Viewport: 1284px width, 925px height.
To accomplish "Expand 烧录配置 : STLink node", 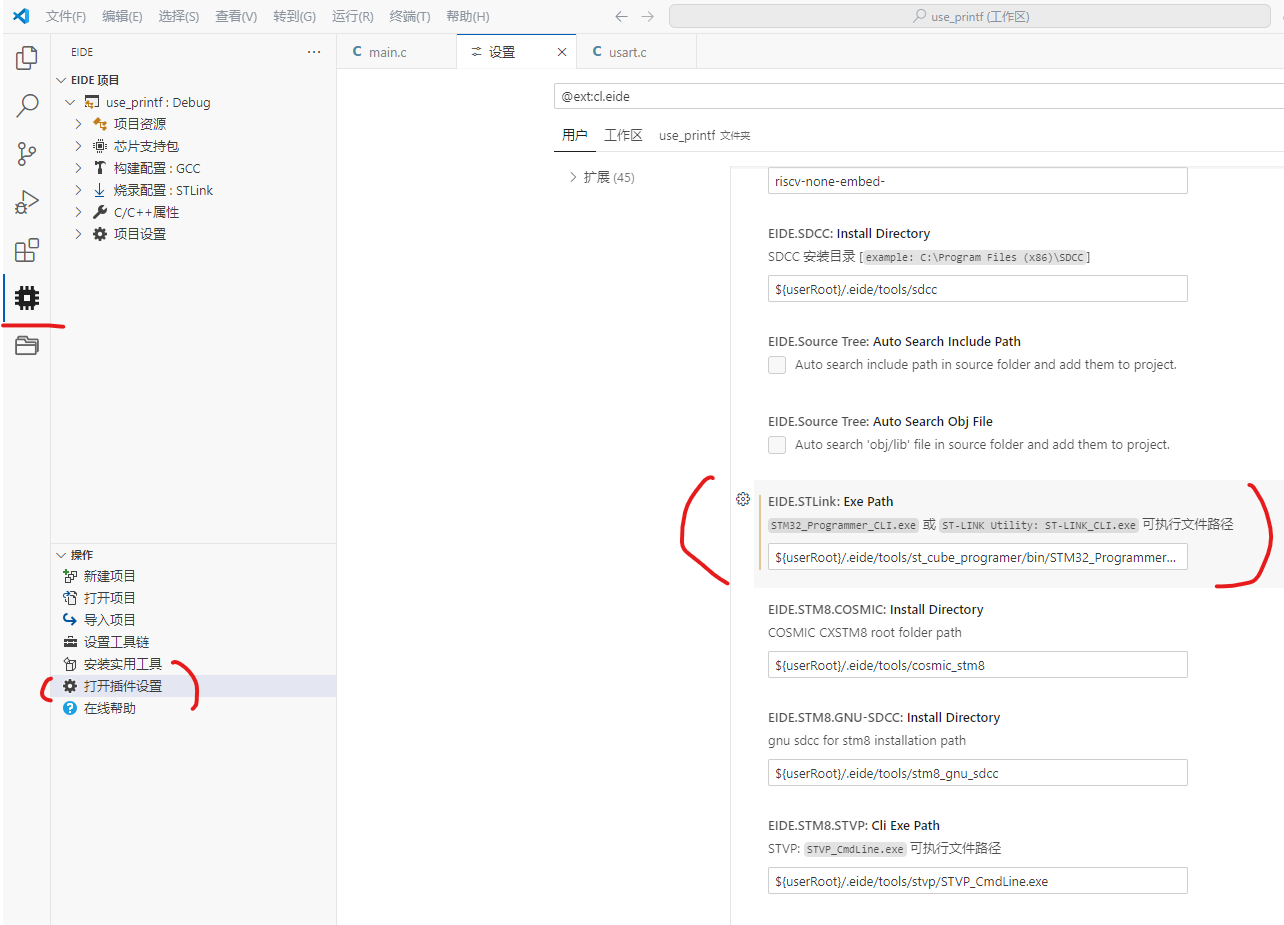I will pos(79,190).
